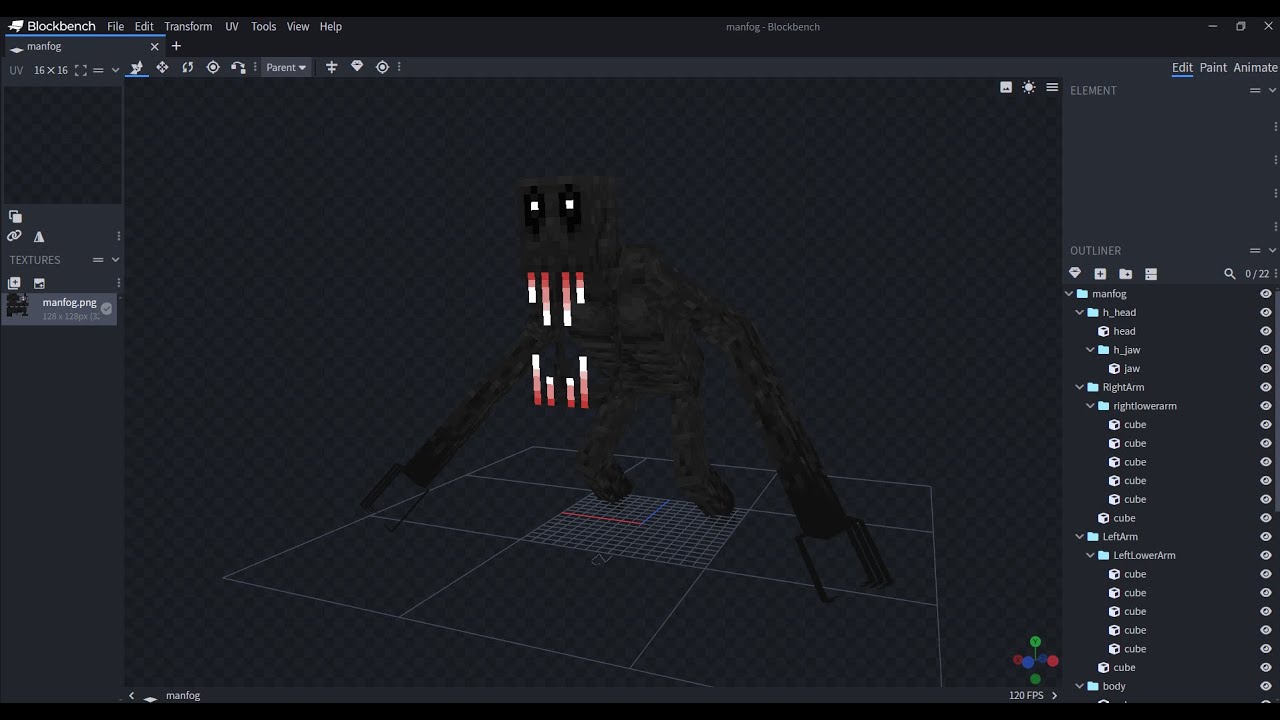Open the Transform menu

click(x=188, y=26)
